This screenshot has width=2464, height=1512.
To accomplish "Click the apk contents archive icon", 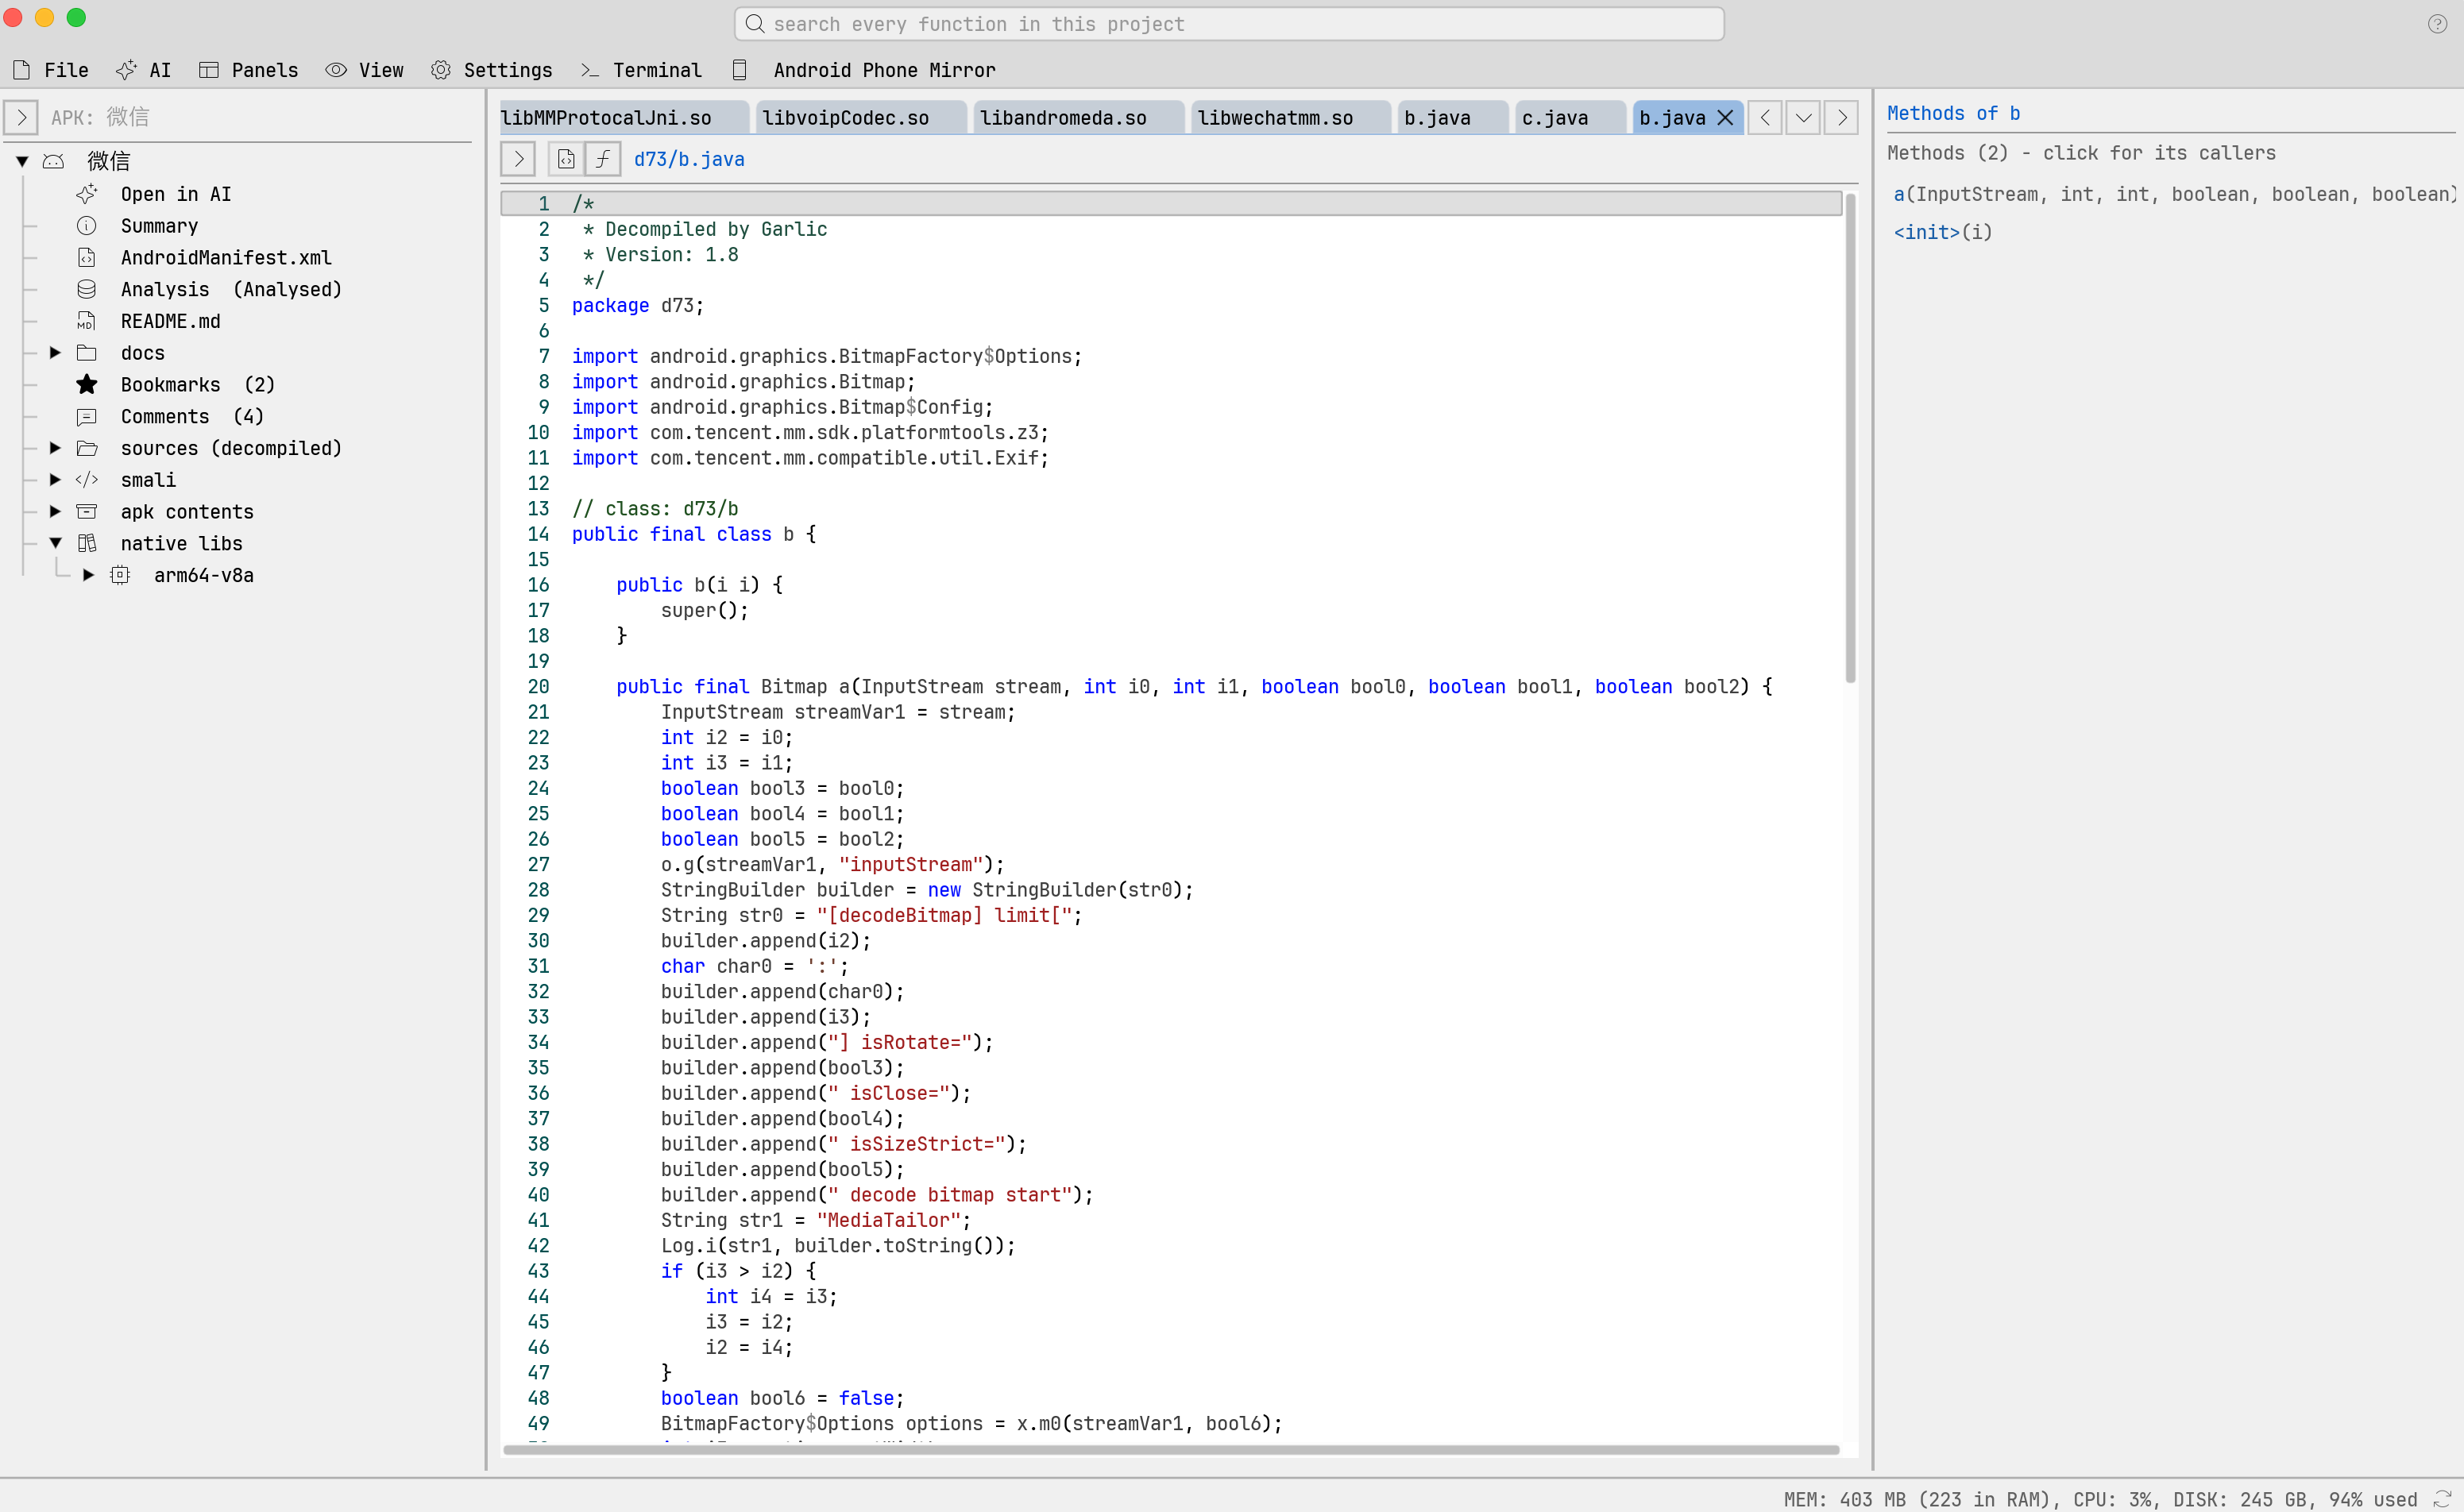I will pos(87,511).
